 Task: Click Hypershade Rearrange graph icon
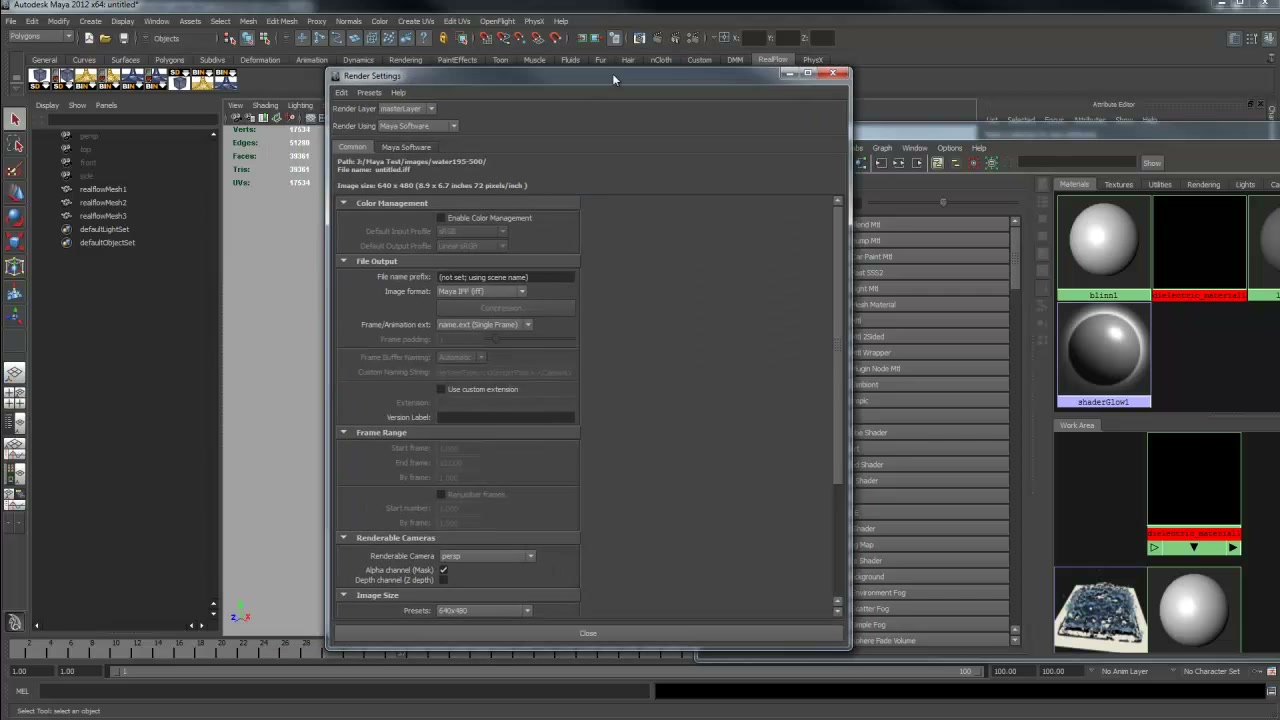(x=937, y=163)
